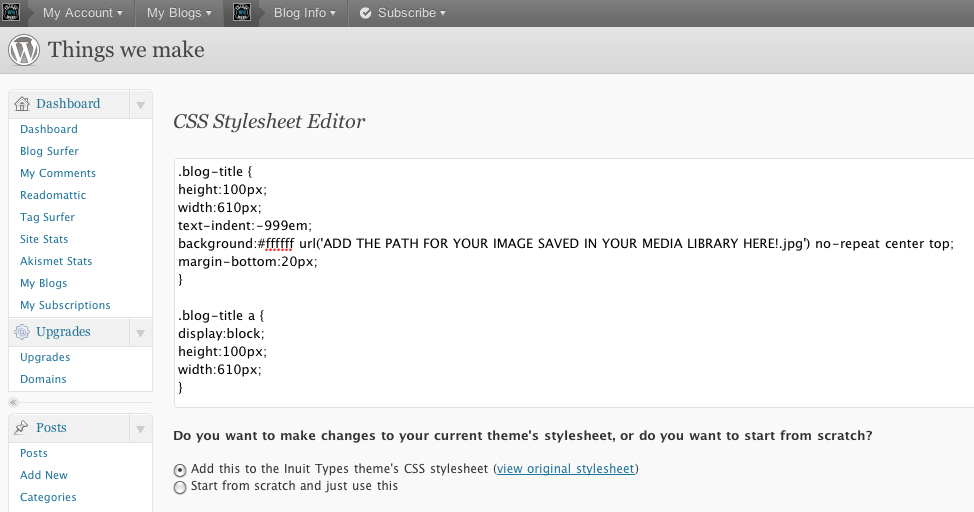Click the blog avatar icon before Blog Info

click(x=242, y=13)
